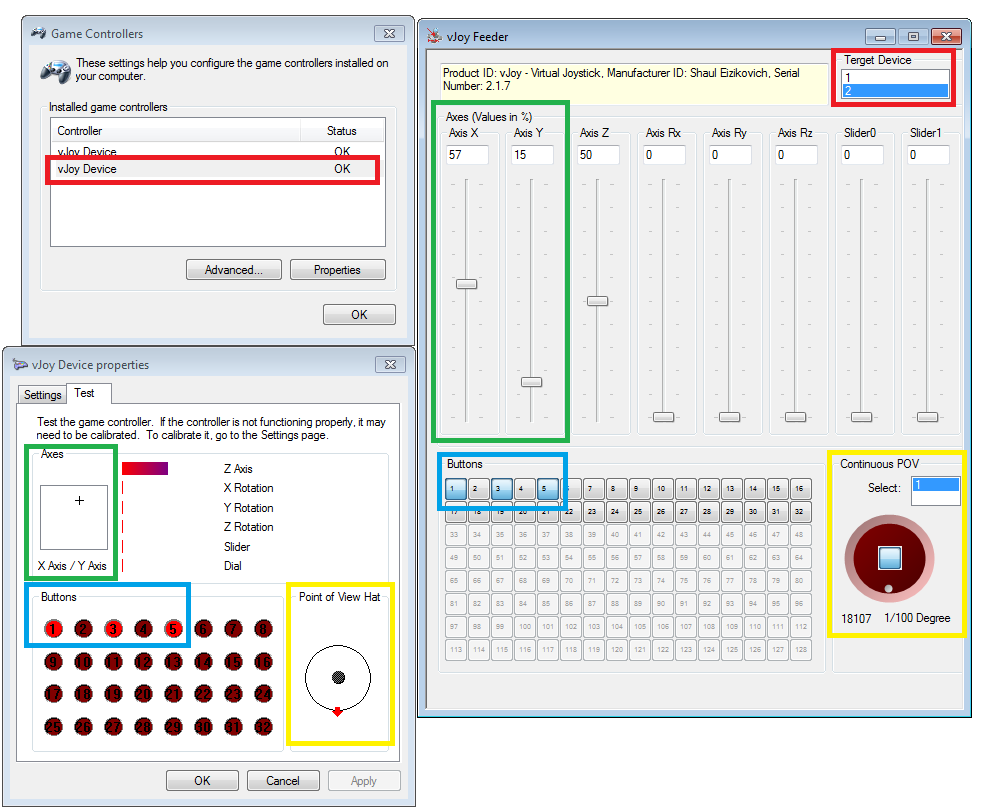This screenshot has width=990, height=808.
Task: Toggle button 16 in vJoy Feeder
Action: tap(801, 489)
